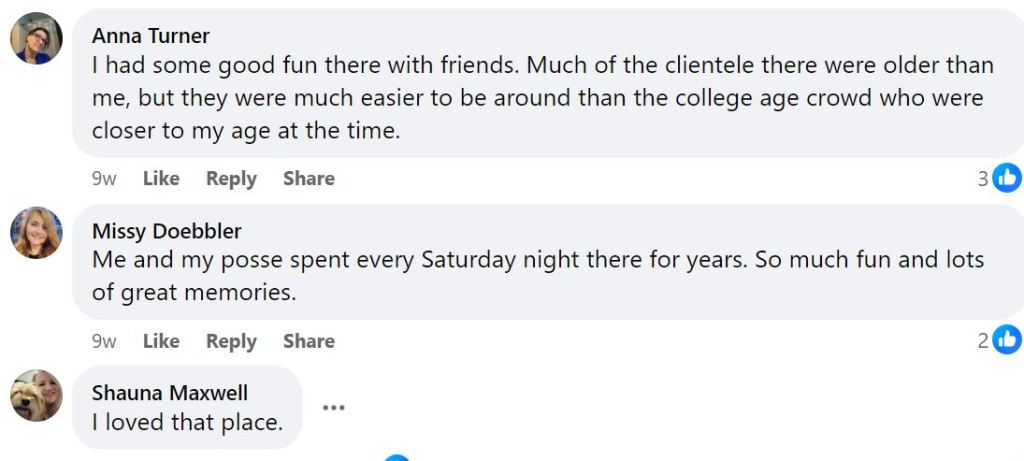Image resolution: width=1024 pixels, height=461 pixels.
Task: Click the "I loved that place." comment text
Action: tap(187, 423)
